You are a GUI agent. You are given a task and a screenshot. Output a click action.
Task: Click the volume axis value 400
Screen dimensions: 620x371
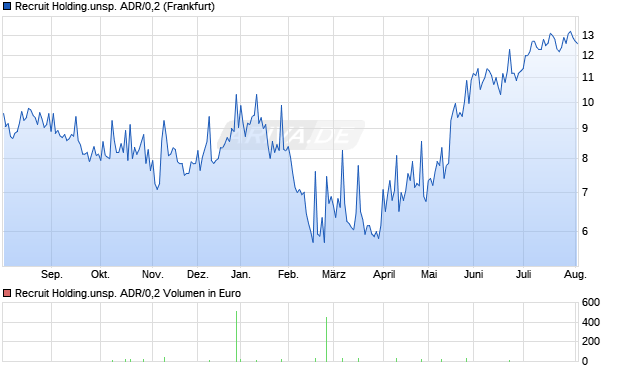pos(591,322)
